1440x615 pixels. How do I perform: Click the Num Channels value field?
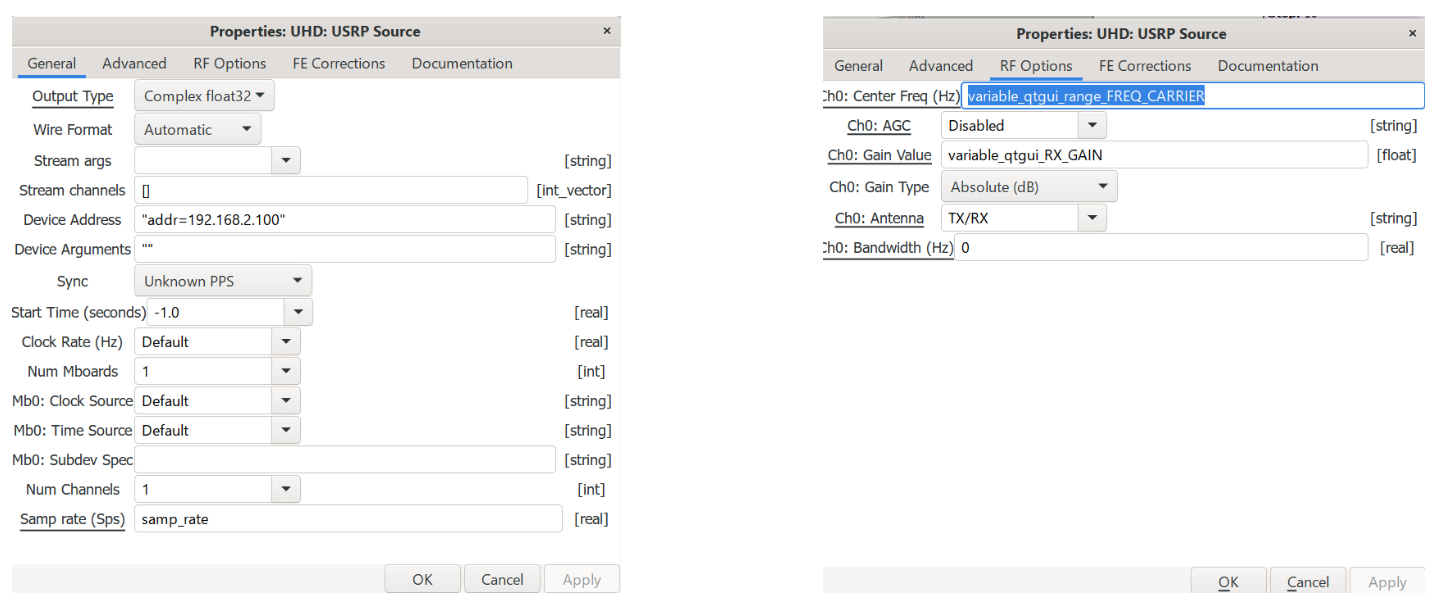[x=203, y=489]
